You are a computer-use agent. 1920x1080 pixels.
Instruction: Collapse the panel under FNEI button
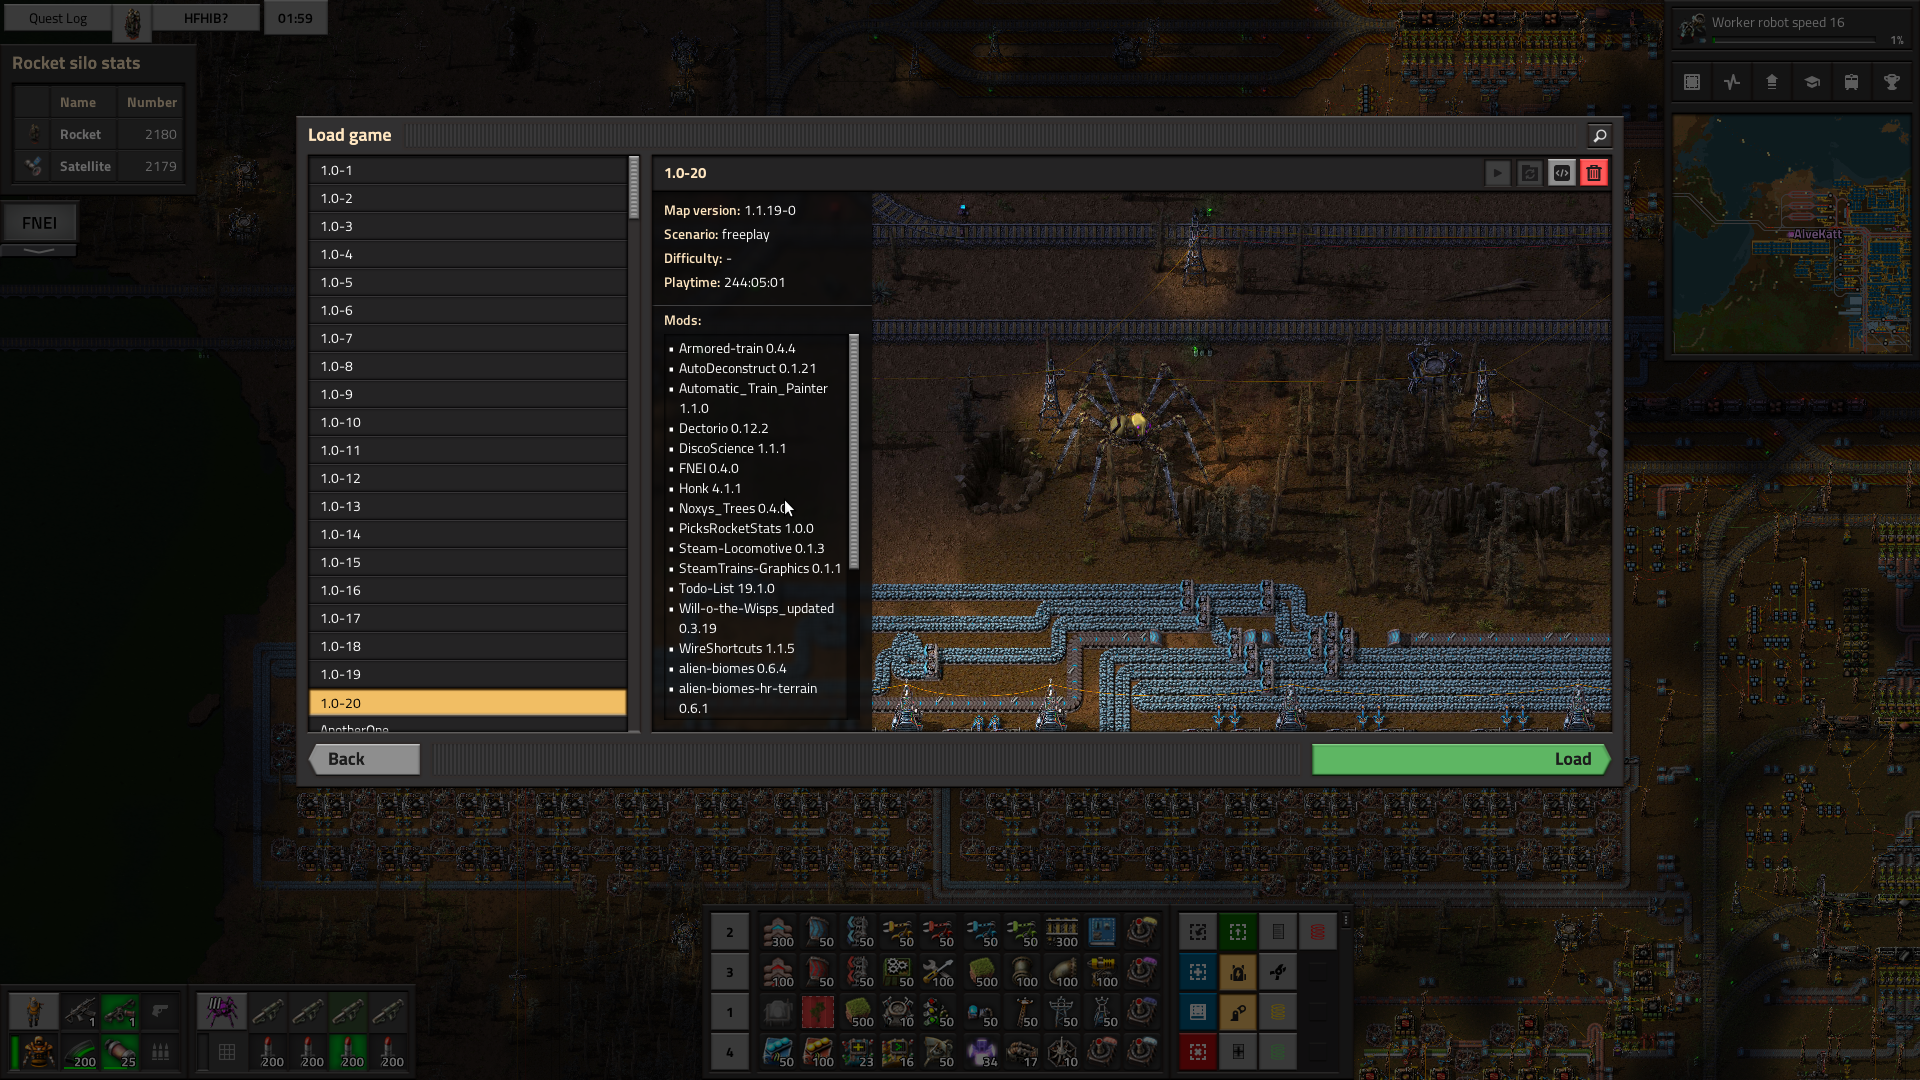click(x=39, y=251)
